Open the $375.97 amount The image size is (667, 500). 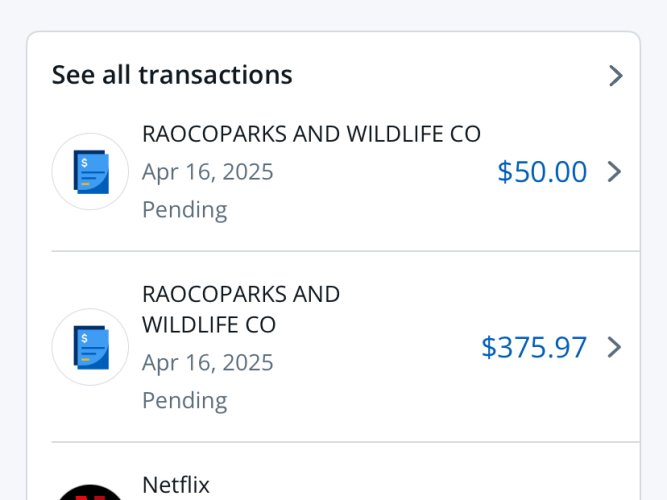[x=534, y=347]
